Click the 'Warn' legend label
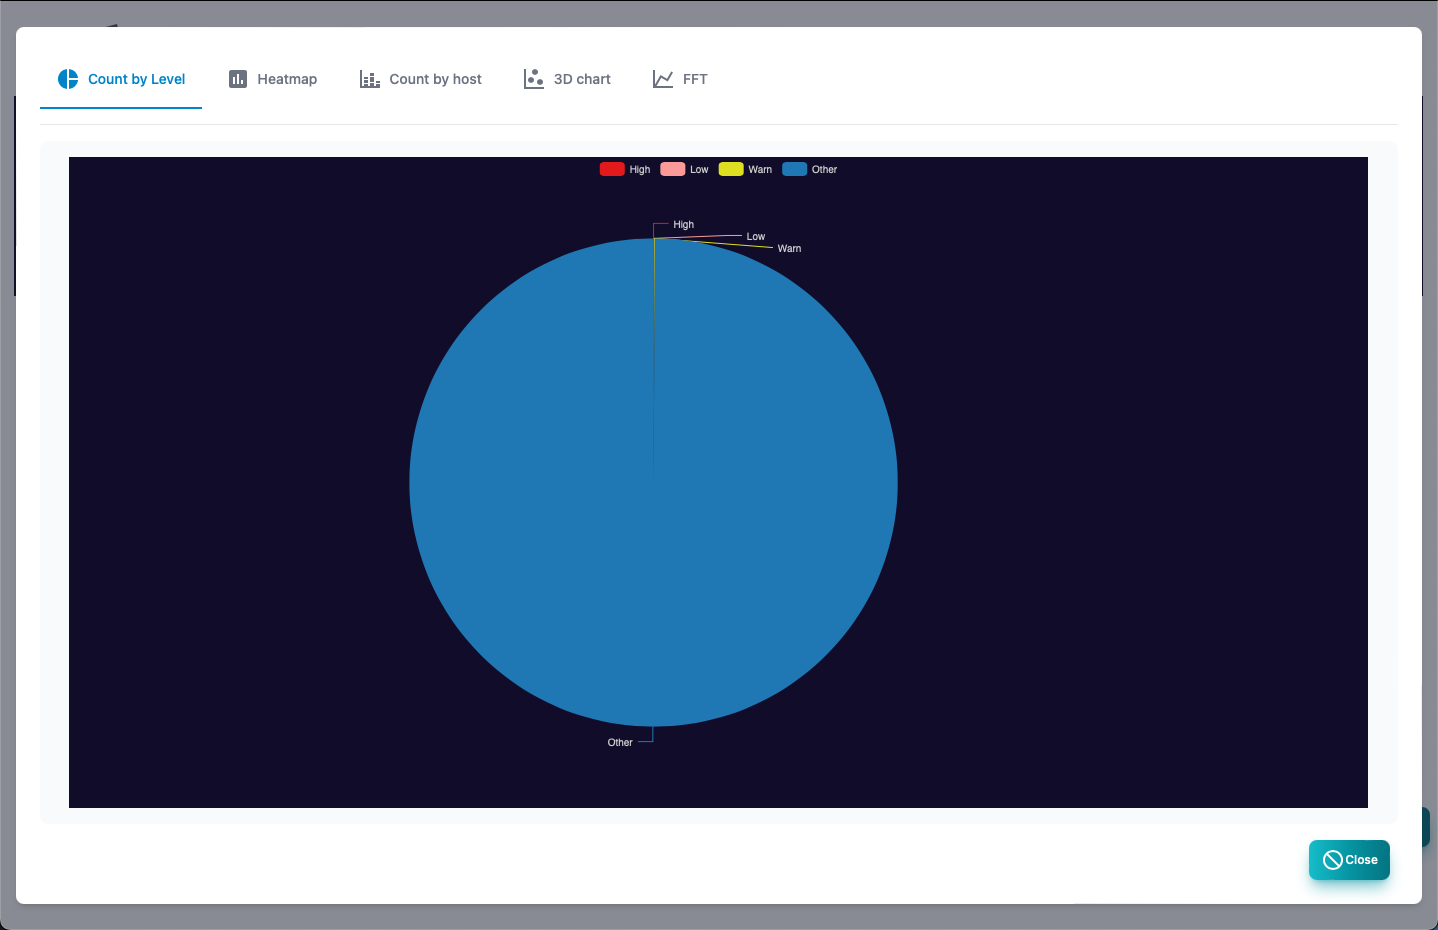Screen dimensions: 1438x930 point(760,170)
